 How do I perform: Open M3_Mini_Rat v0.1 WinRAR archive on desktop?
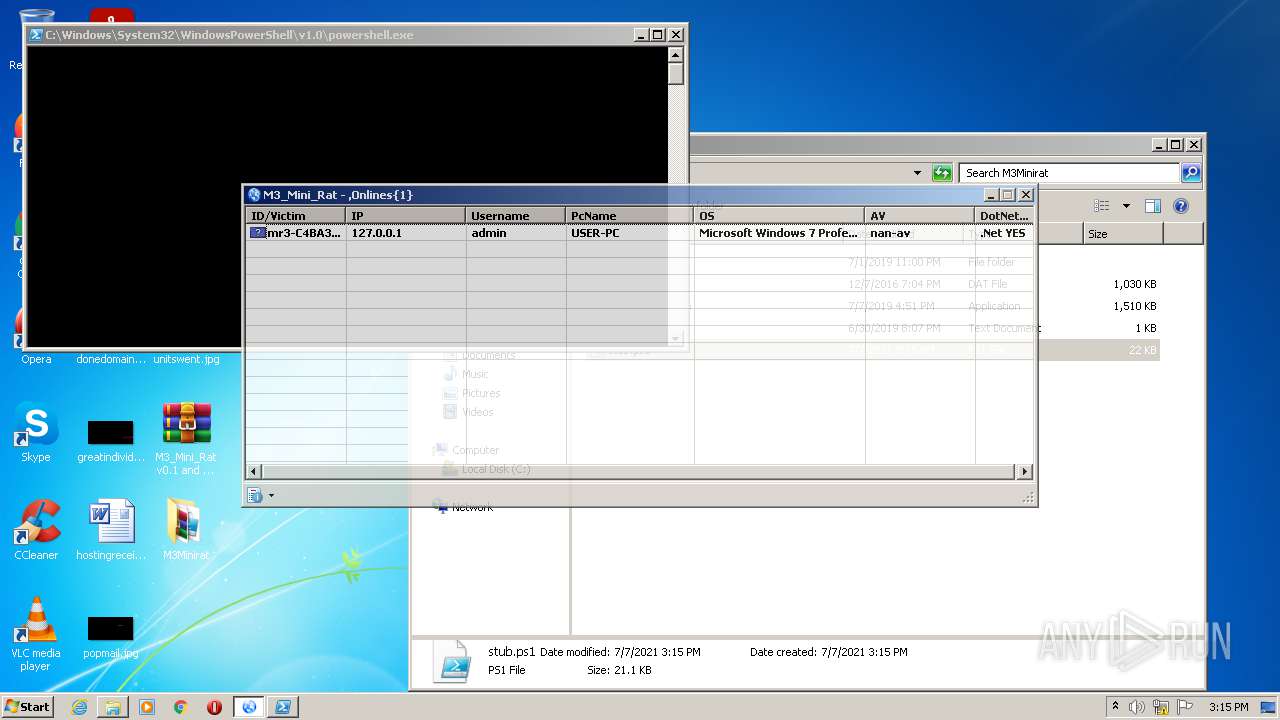click(186, 438)
